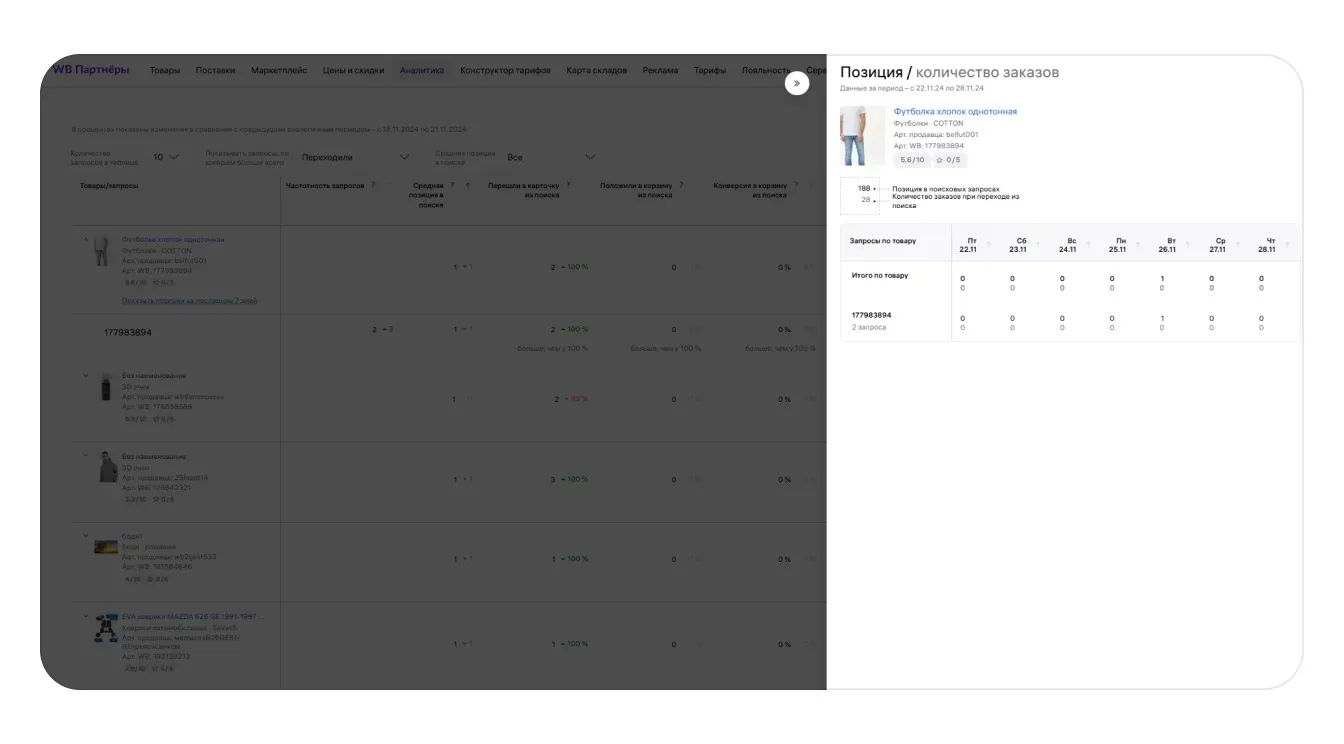The width and height of the screenshot is (1344, 744).
Task: Click the t-shirt product thumbnail in panel
Action: pyautogui.click(x=862, y=136)
